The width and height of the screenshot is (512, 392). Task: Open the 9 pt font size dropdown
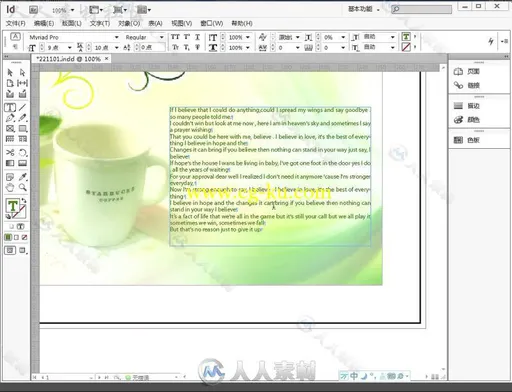coord(70,48)
